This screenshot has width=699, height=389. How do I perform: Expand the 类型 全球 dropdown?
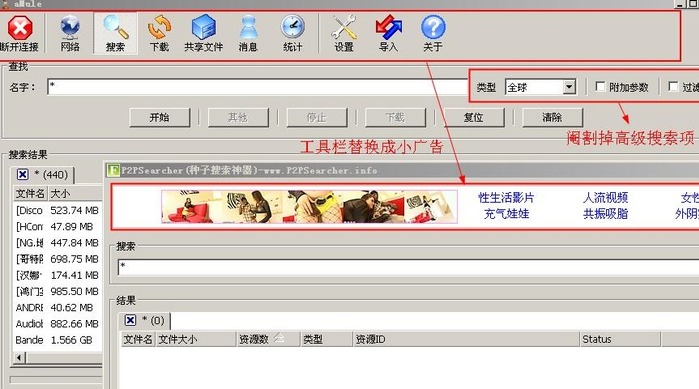click(569, 87)
